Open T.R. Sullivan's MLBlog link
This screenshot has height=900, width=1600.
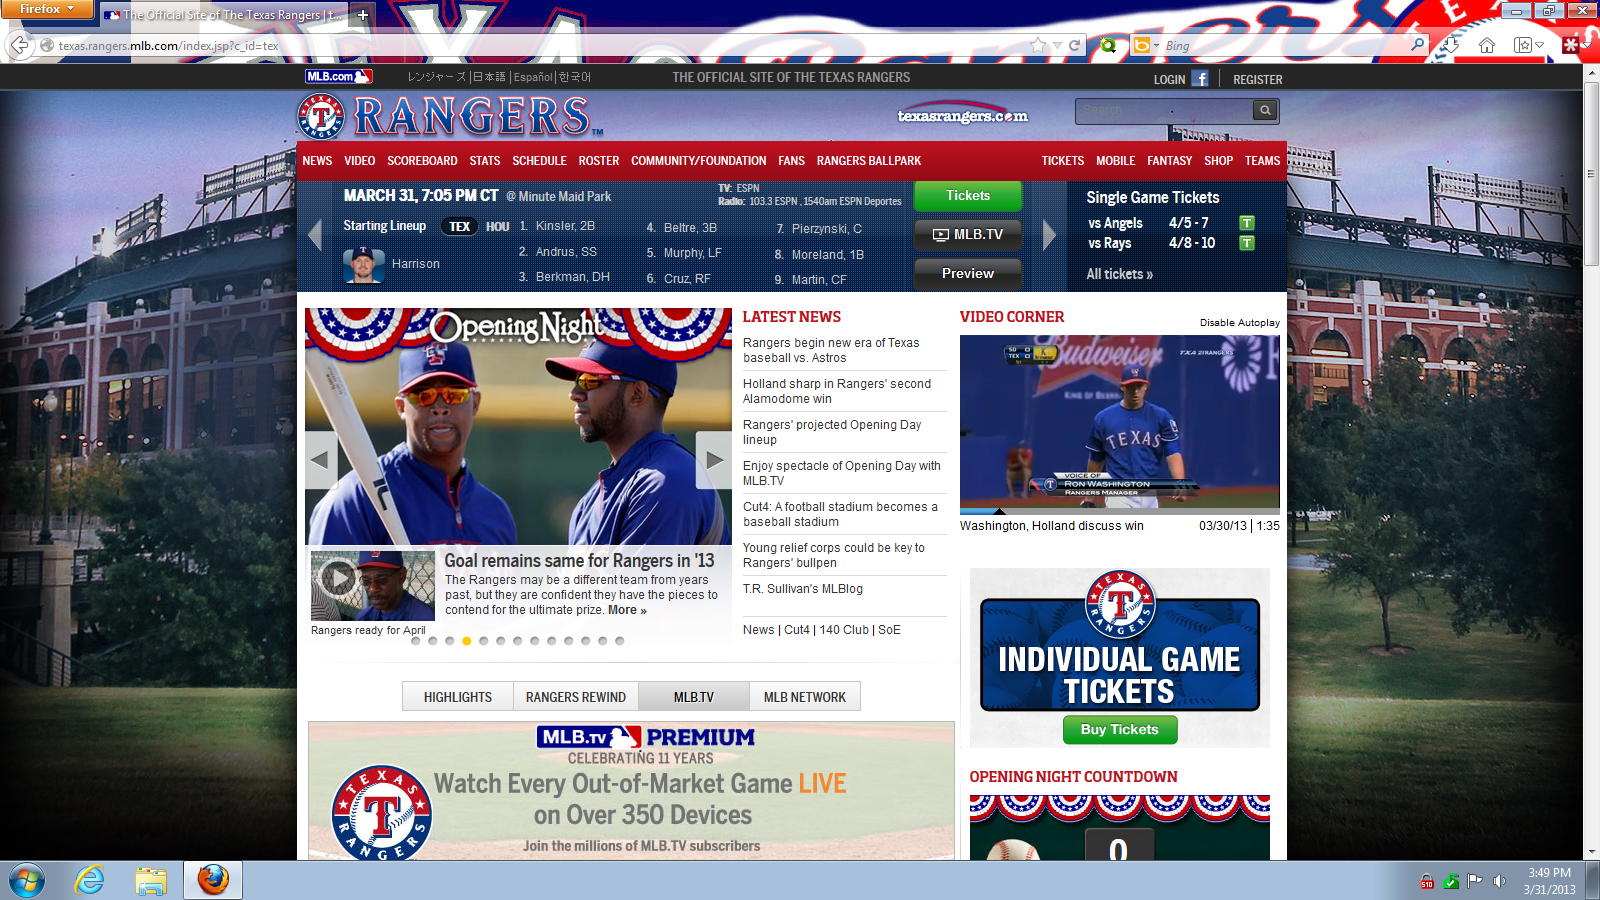click(803, 589)
